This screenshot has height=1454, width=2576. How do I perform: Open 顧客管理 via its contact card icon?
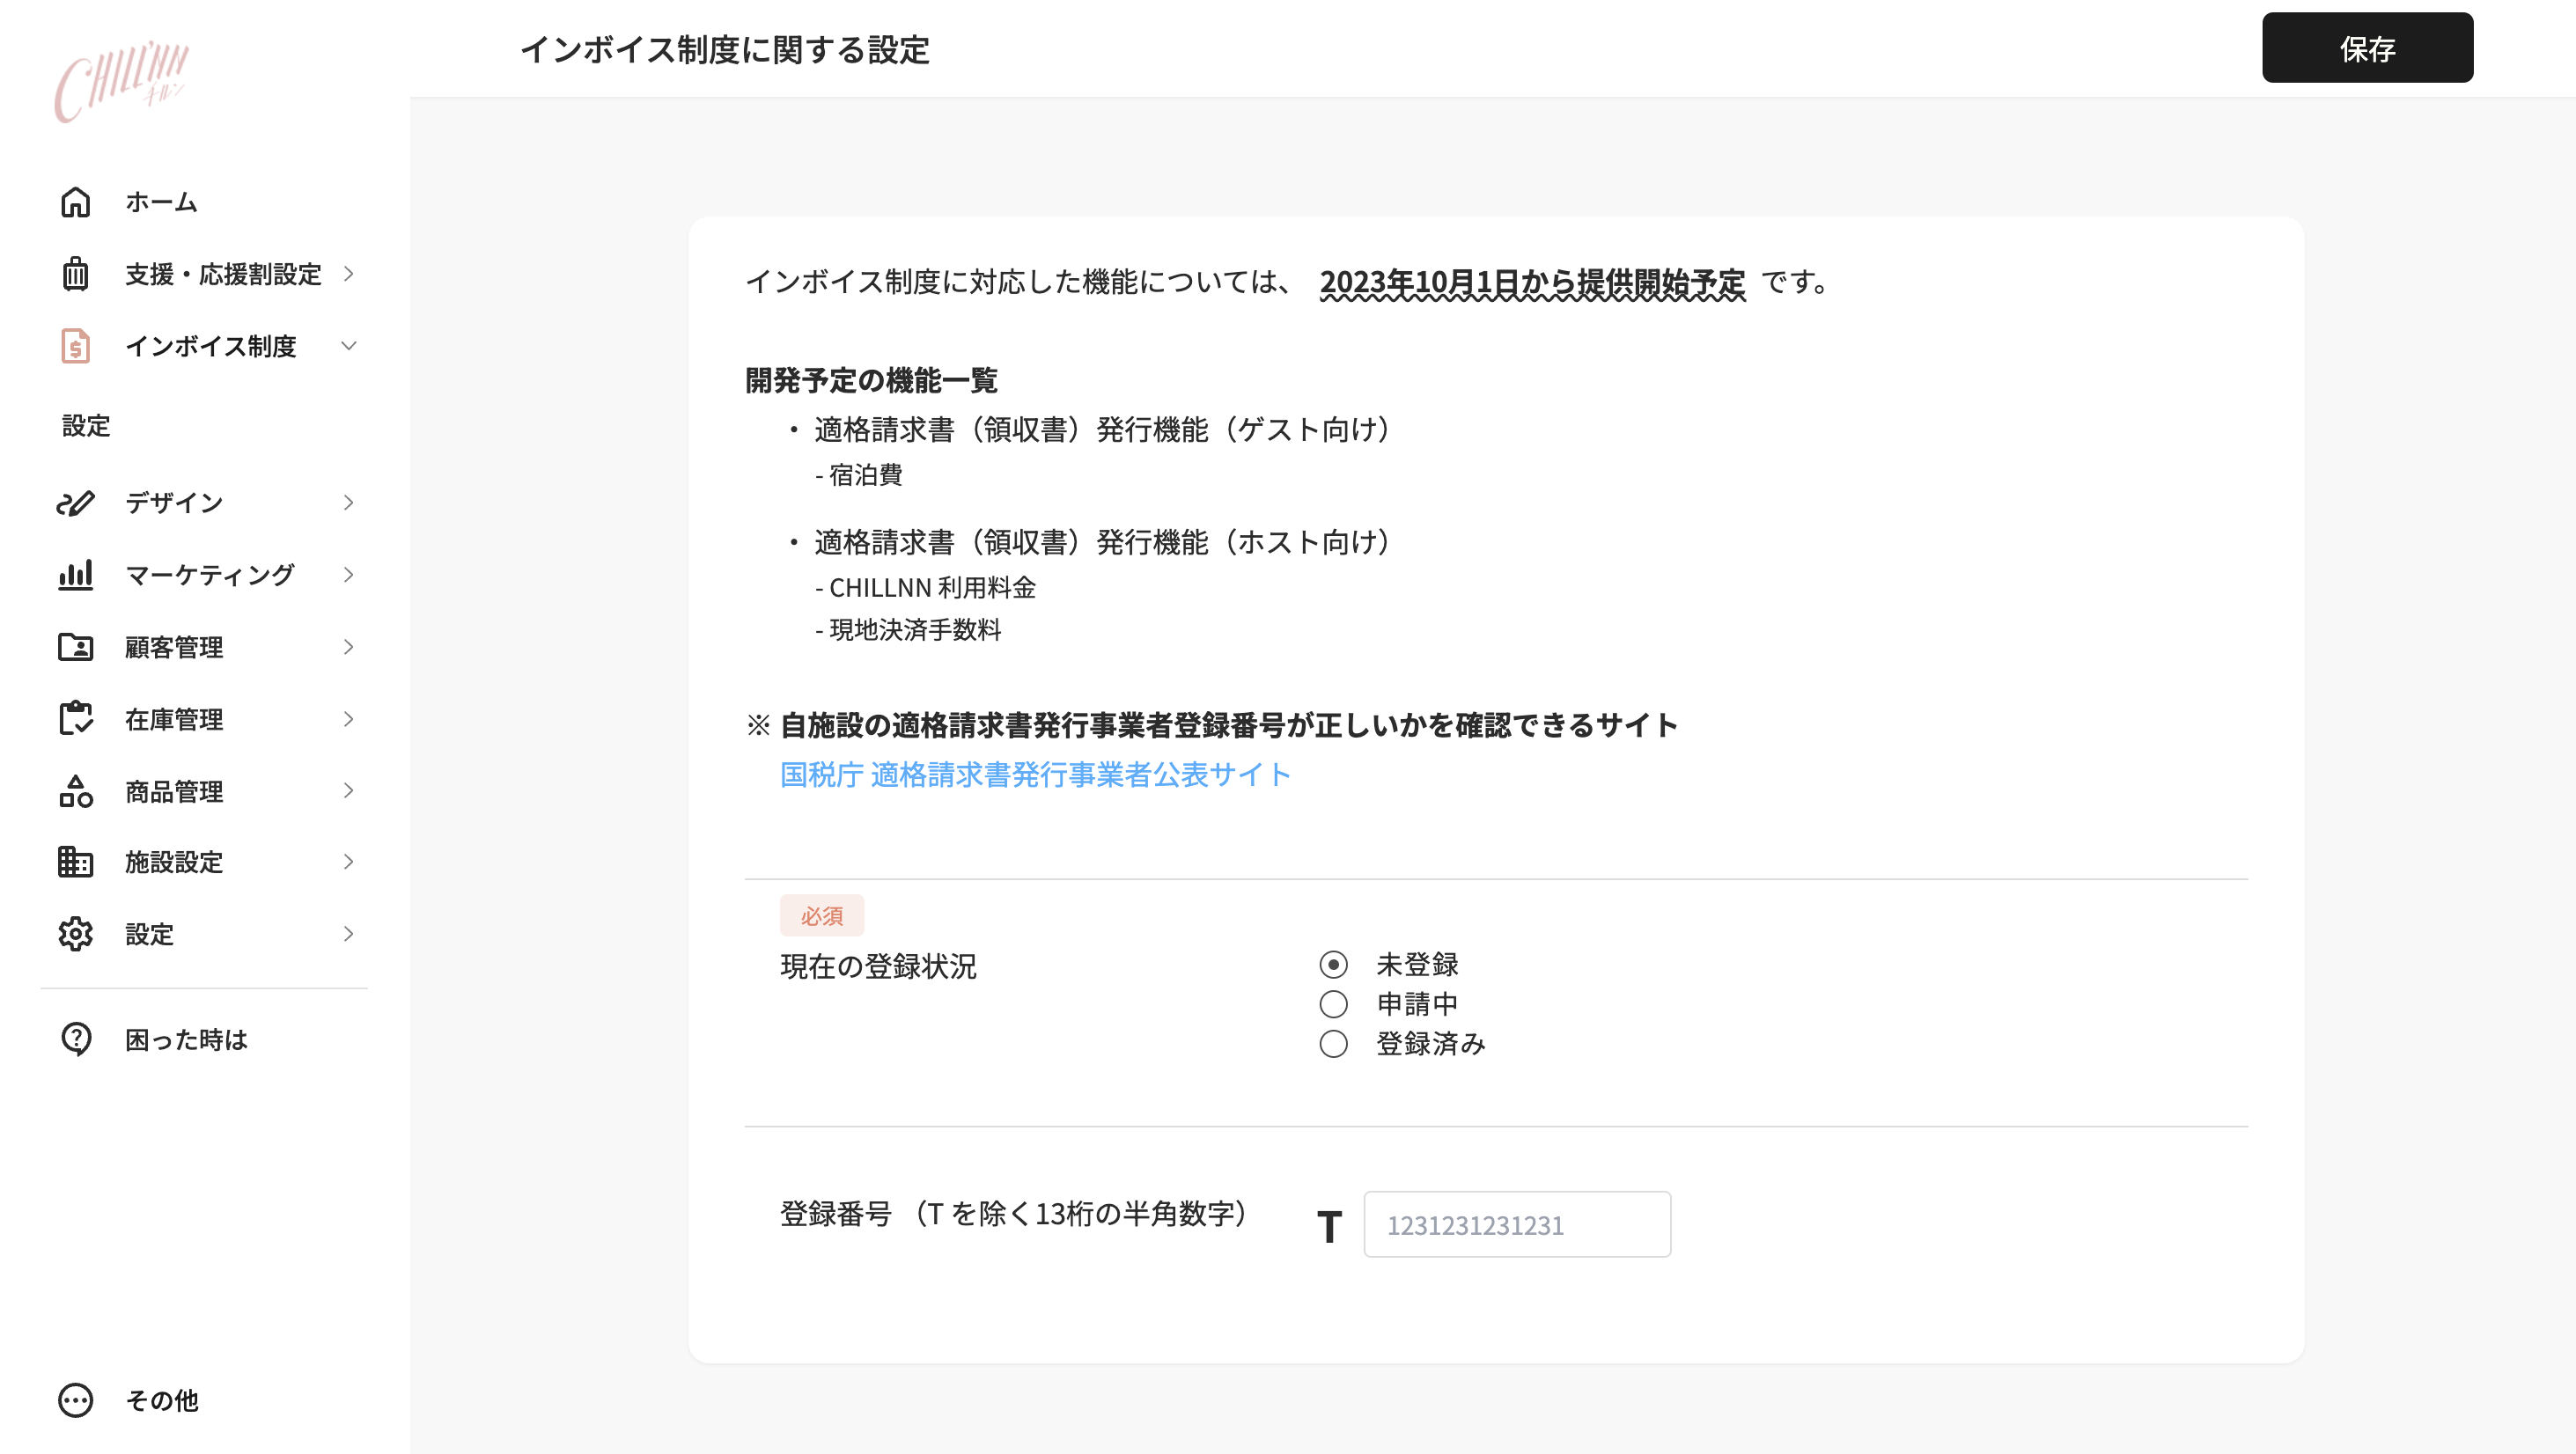point(75,647)
